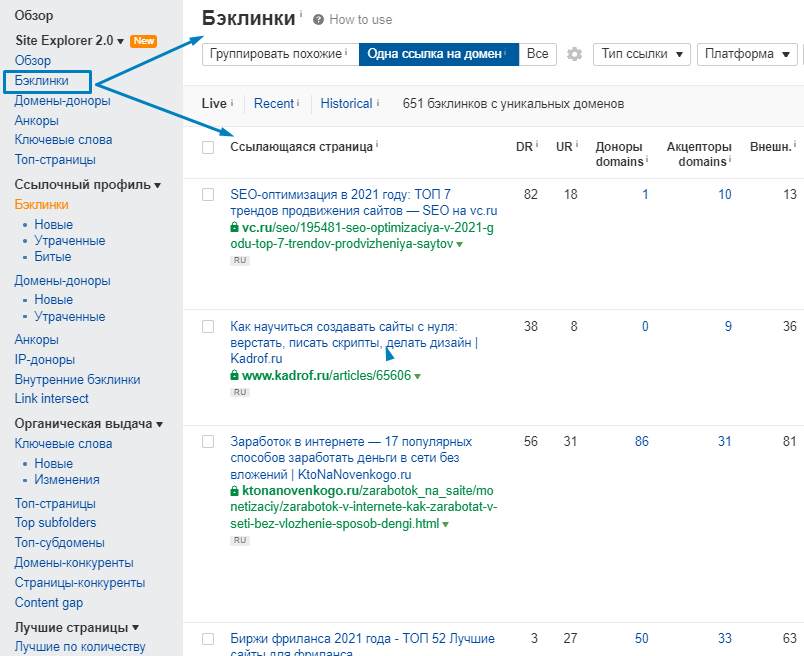Click Группировать похожие button
Viewport: 804px width, 656px height.
point(280,54)
